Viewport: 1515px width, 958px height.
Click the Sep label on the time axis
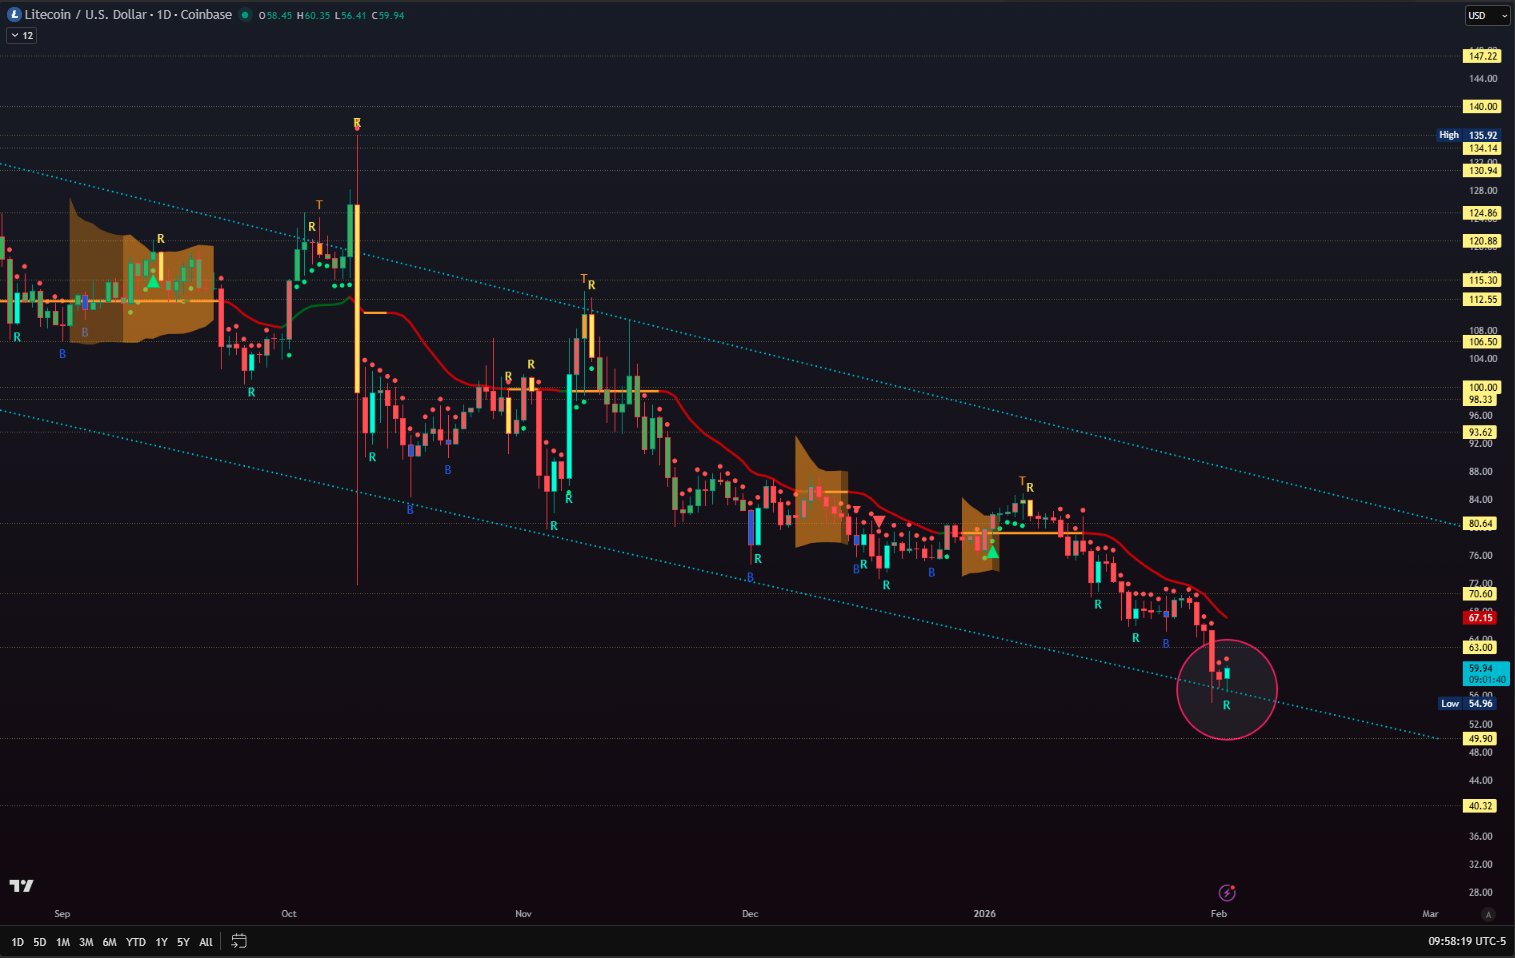(x=62, y=914)
